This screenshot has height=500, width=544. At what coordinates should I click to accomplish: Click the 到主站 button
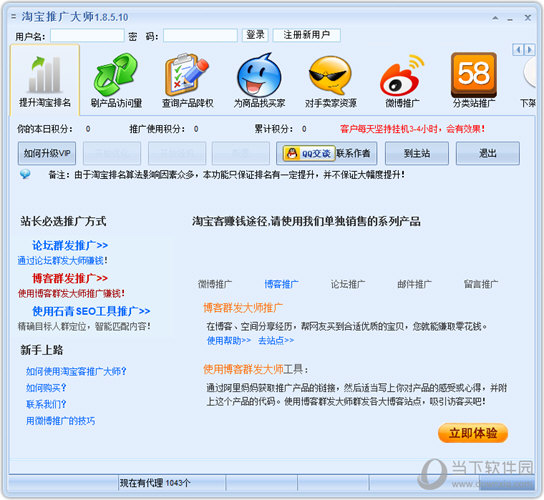click(x=417, y=153)
